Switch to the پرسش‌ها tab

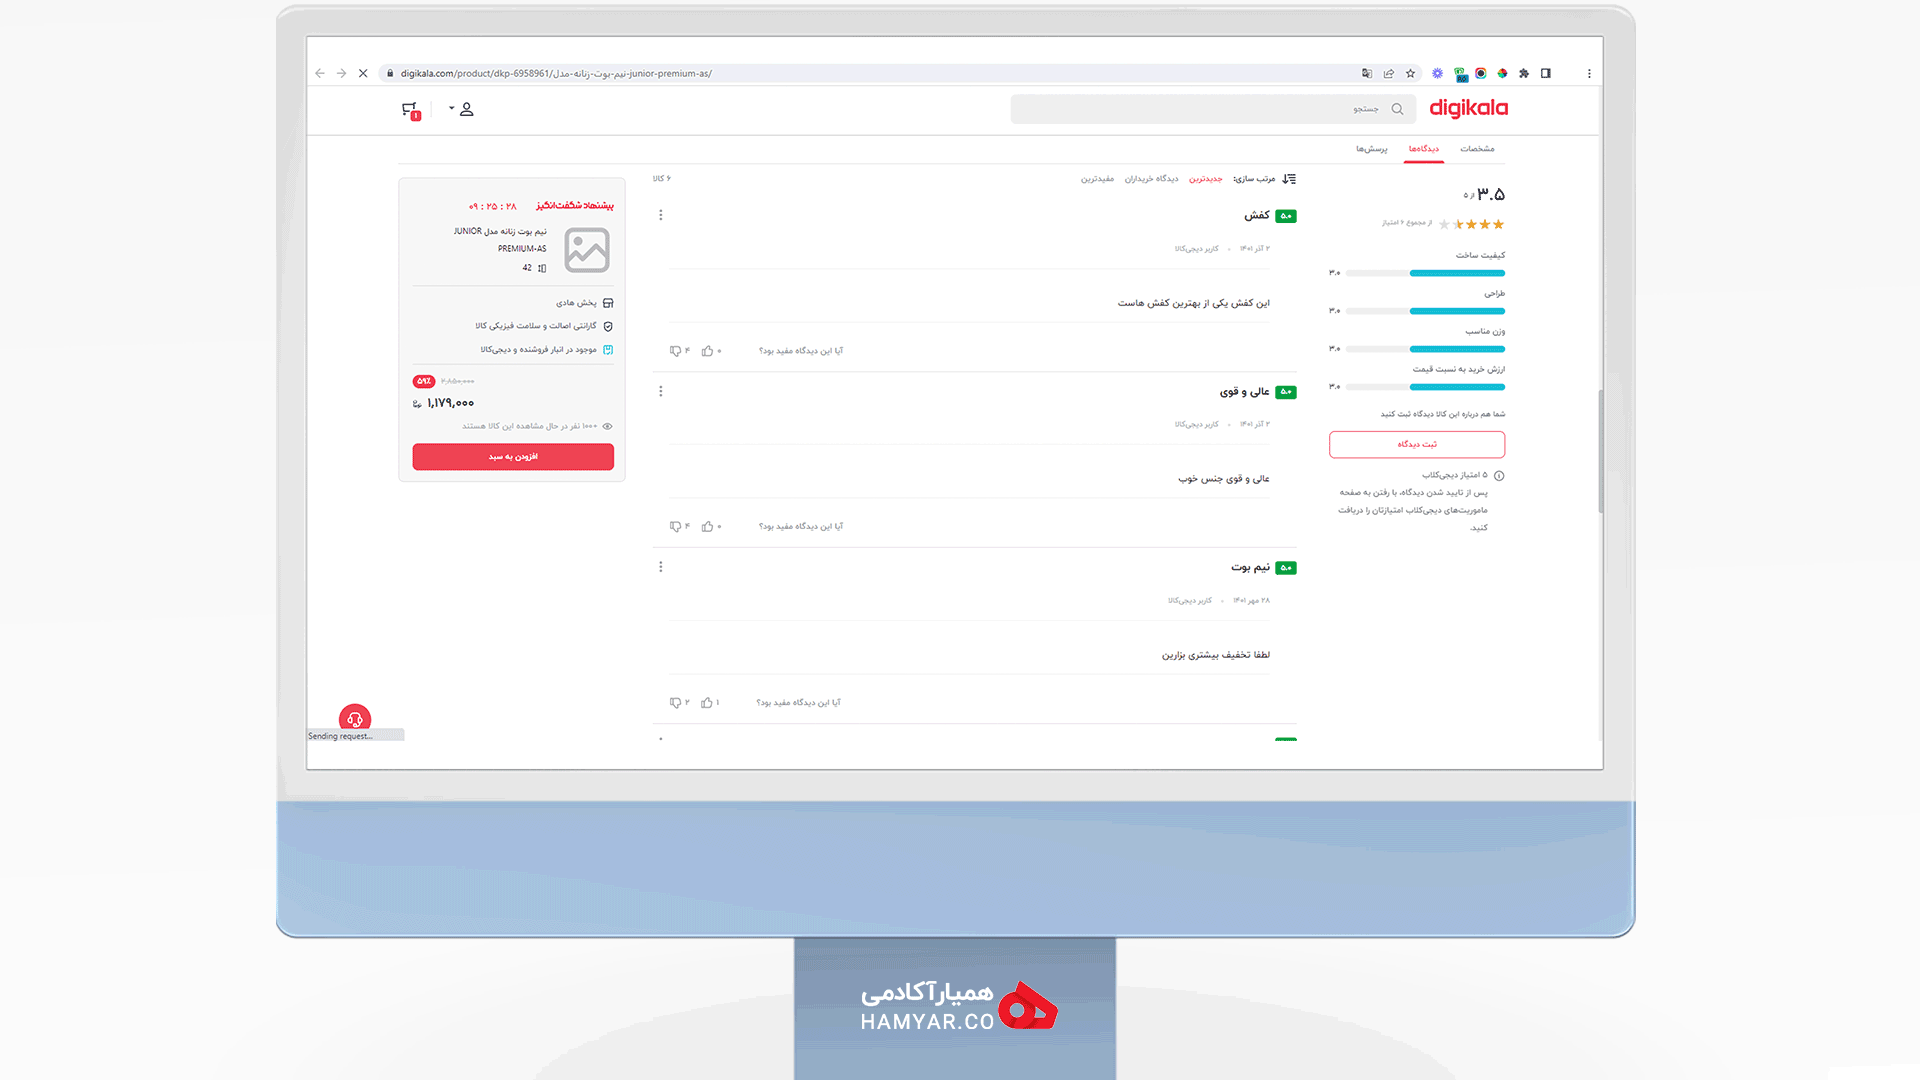(1372, 149)
